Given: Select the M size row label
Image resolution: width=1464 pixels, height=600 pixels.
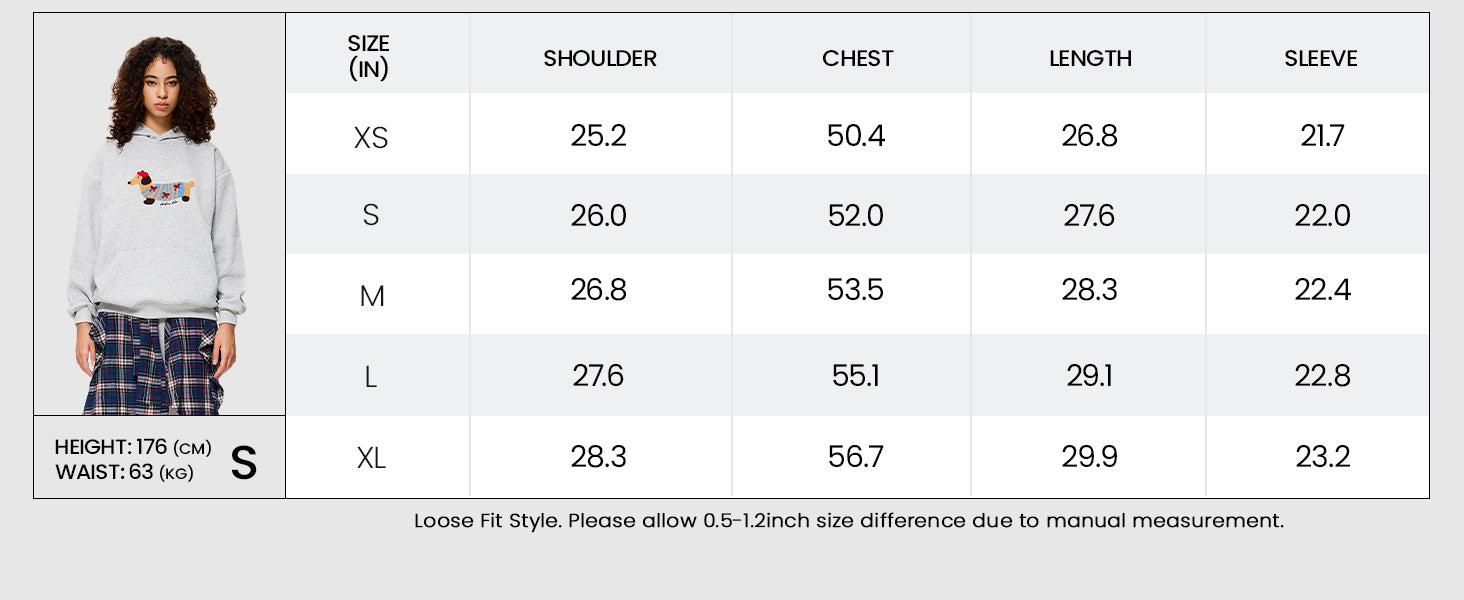Looking at the screenshot, I should click(371, 297).
